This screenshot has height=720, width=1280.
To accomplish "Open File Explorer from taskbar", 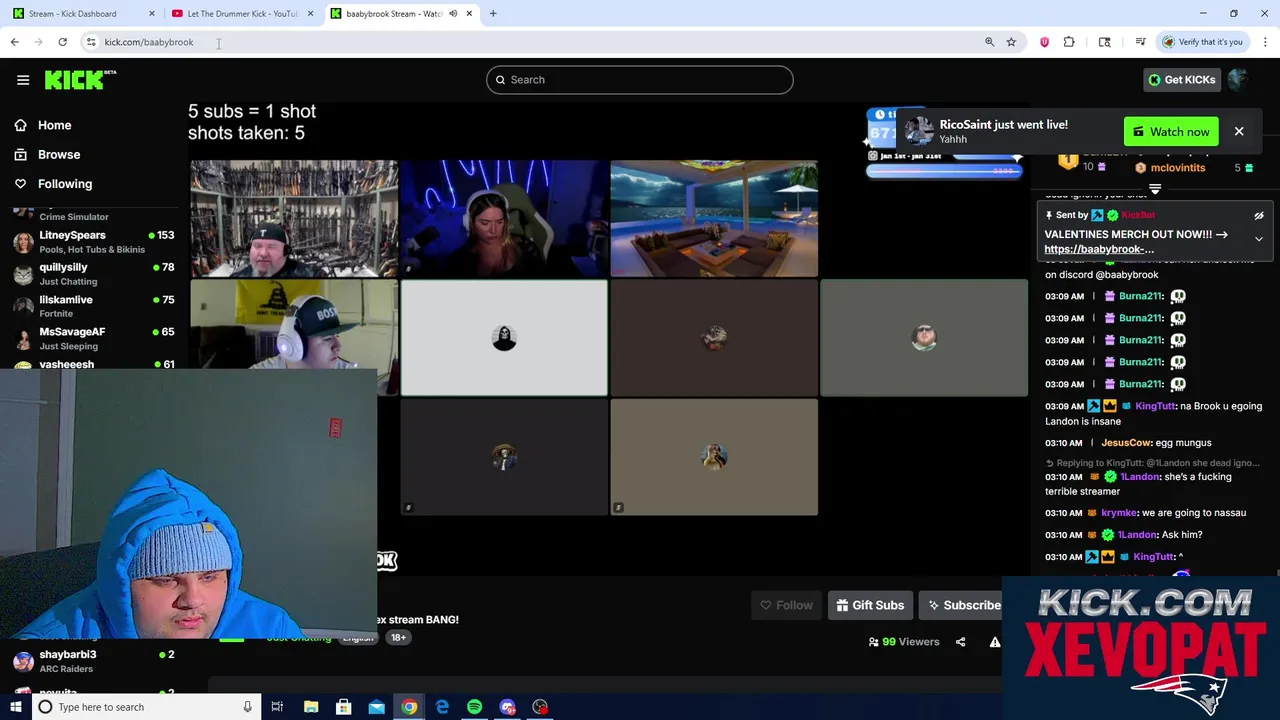I will coord(311,707).
